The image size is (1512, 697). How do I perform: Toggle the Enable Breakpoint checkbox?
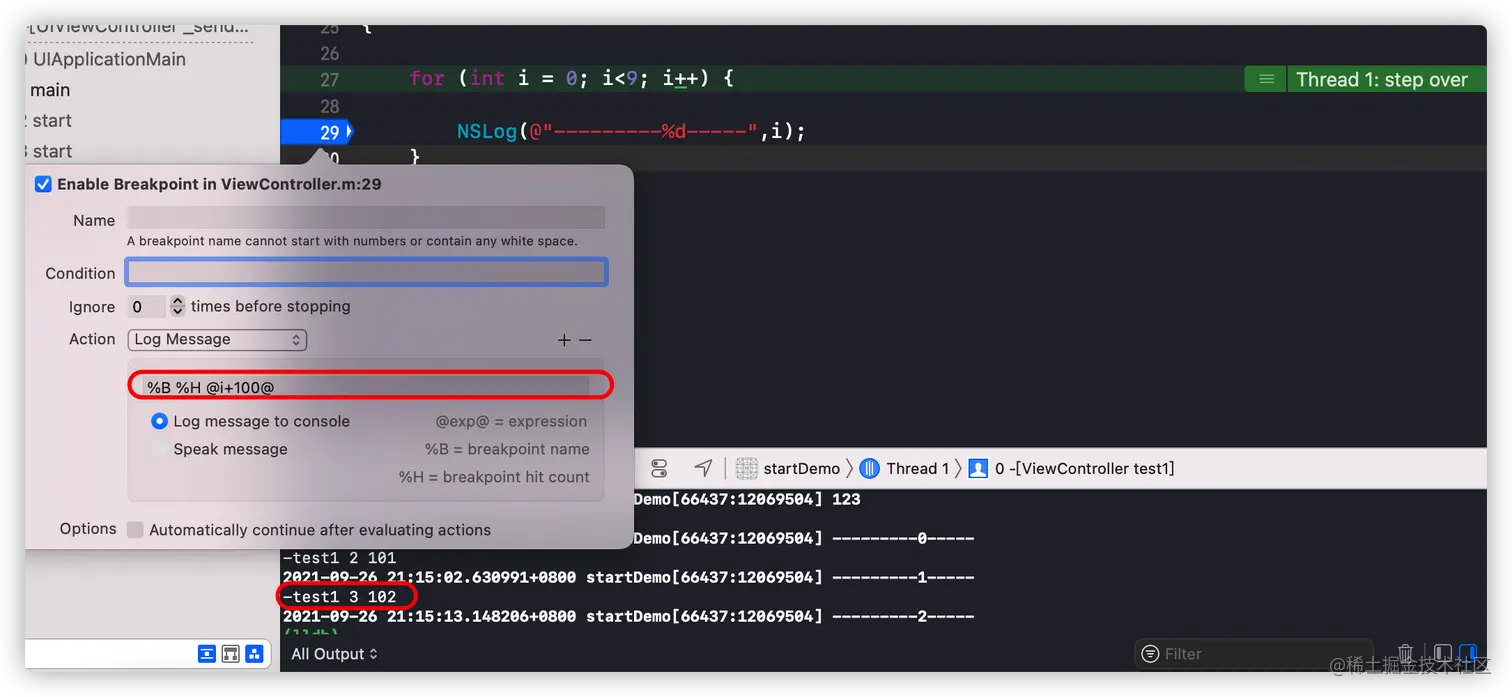[x=43, y=184]
